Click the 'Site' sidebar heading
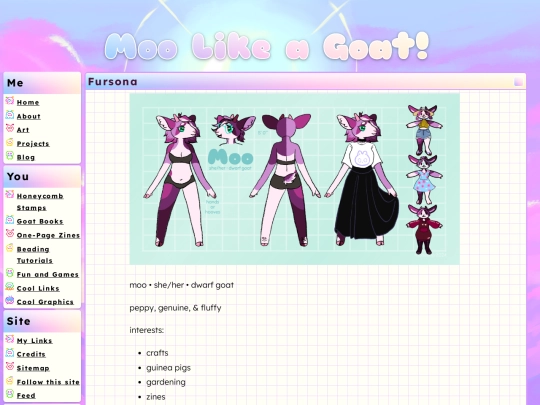This screenshot has height=405, width=540. tap(18, 321)
